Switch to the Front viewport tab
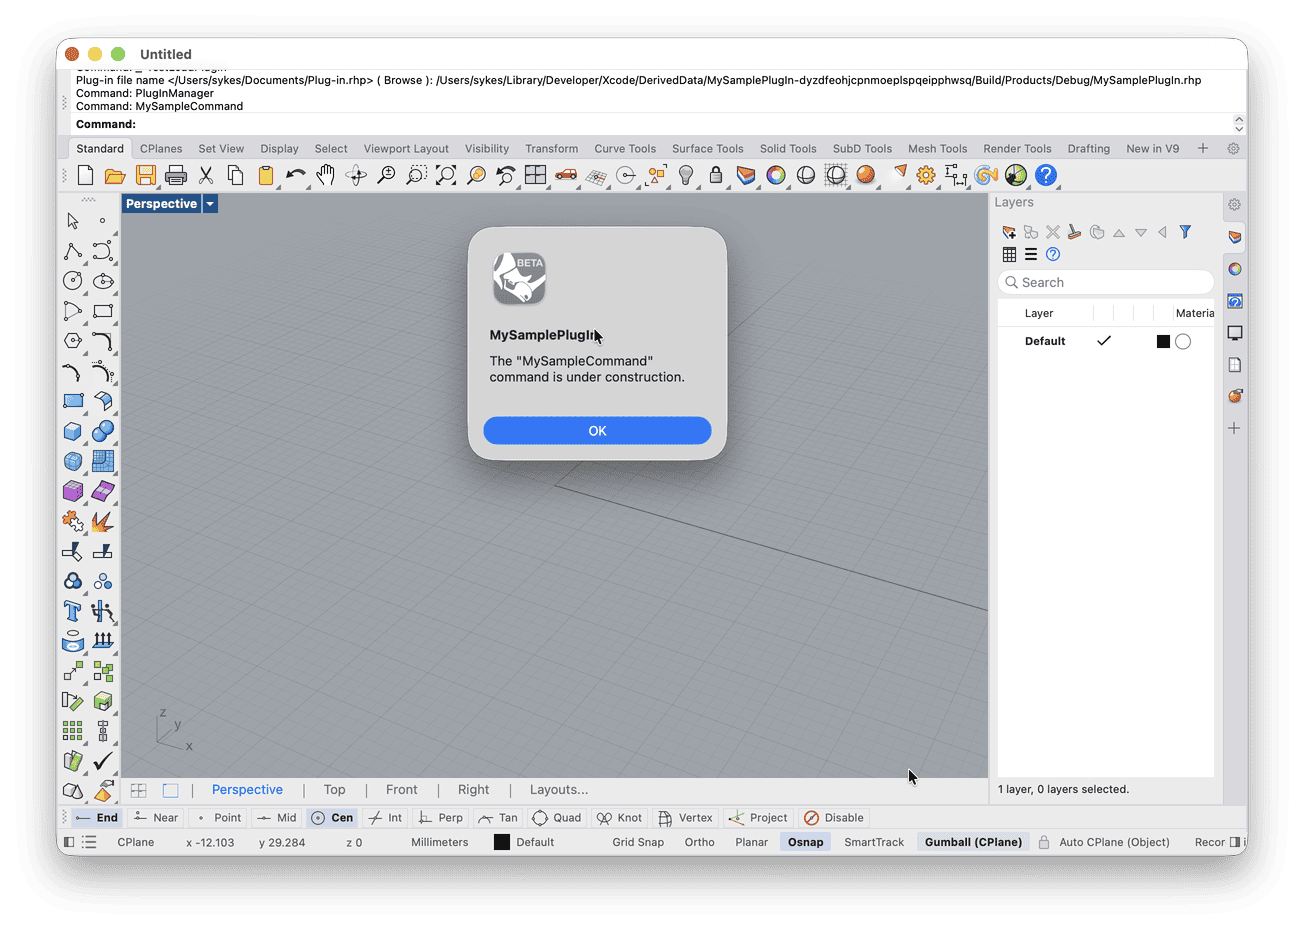 click(x=402, y=790)
